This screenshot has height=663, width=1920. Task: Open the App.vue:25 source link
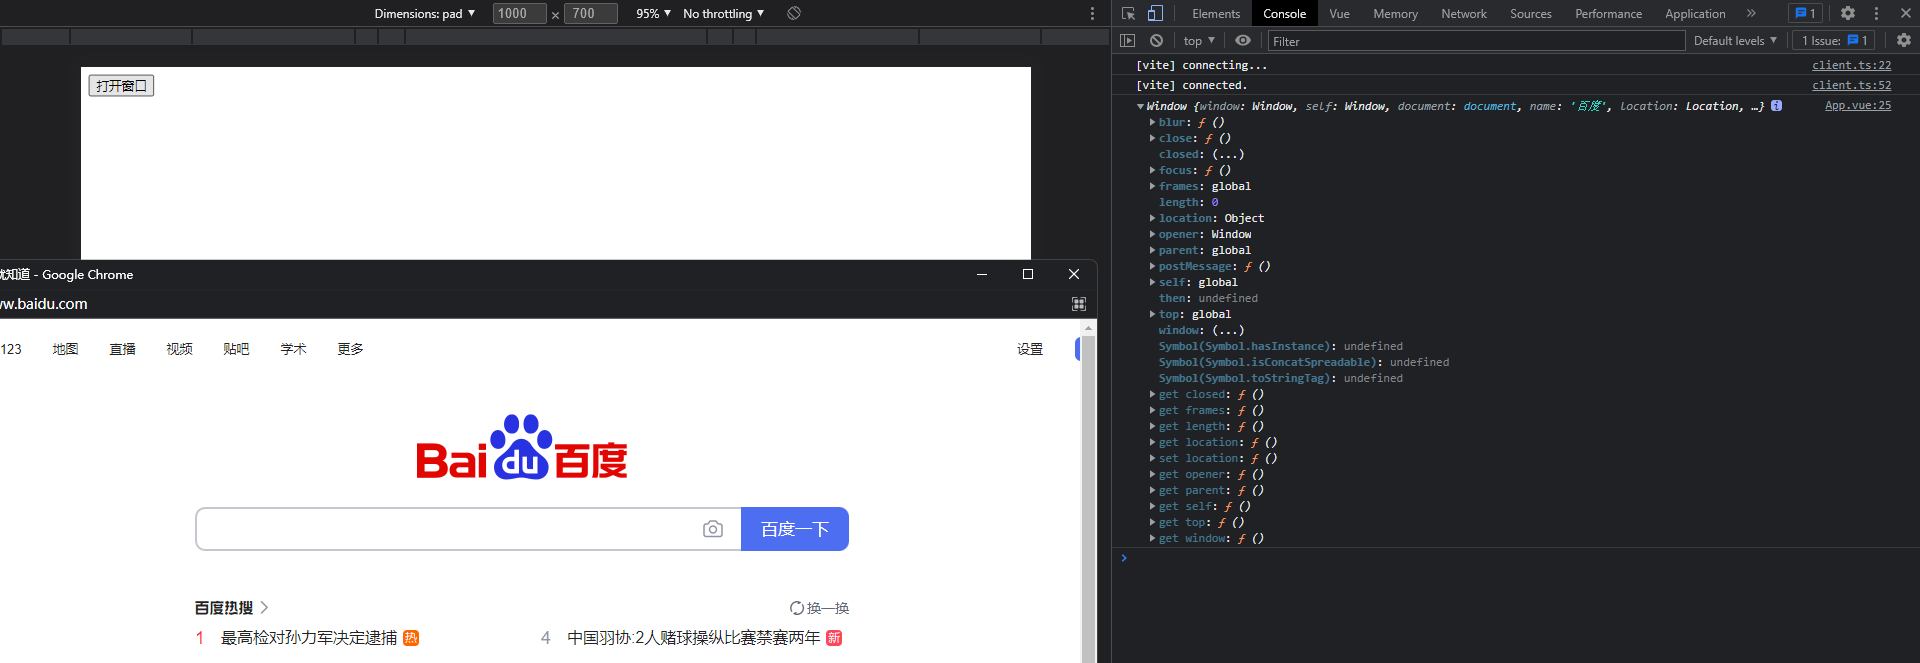(x=1858, y=105)
